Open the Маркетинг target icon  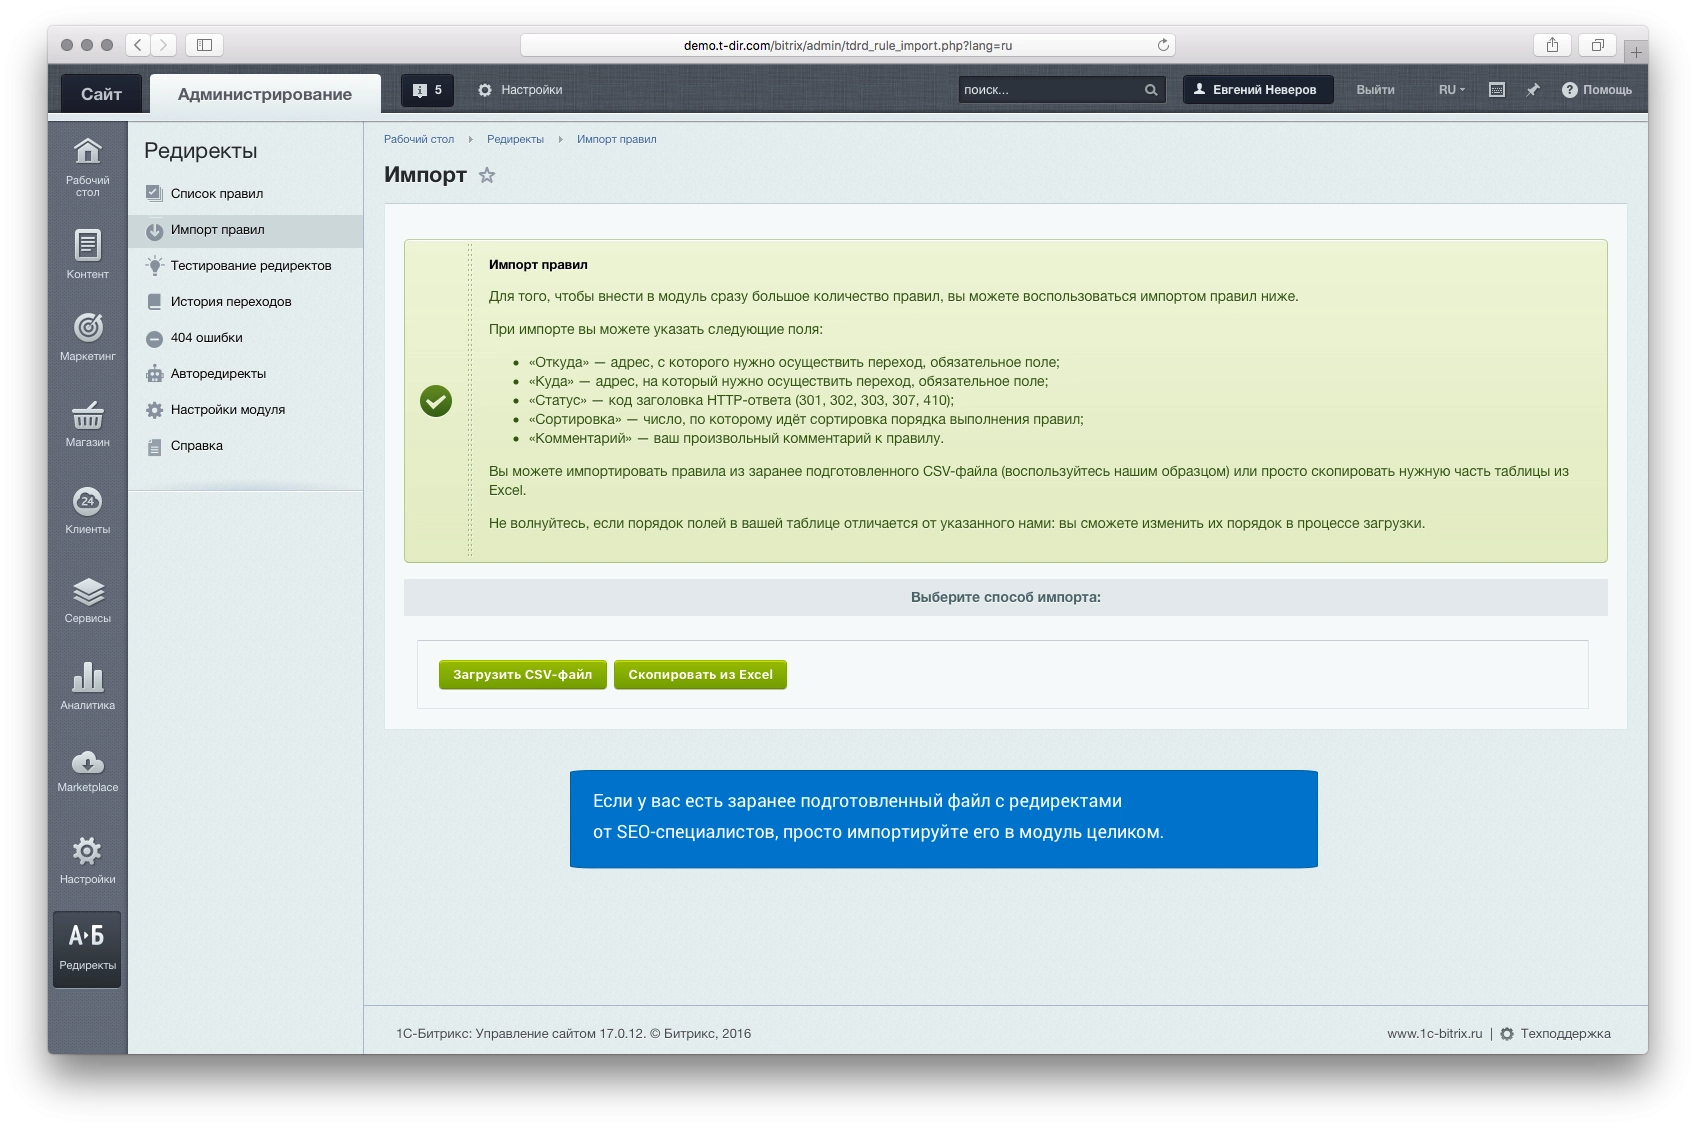click(x=88, y=327)
